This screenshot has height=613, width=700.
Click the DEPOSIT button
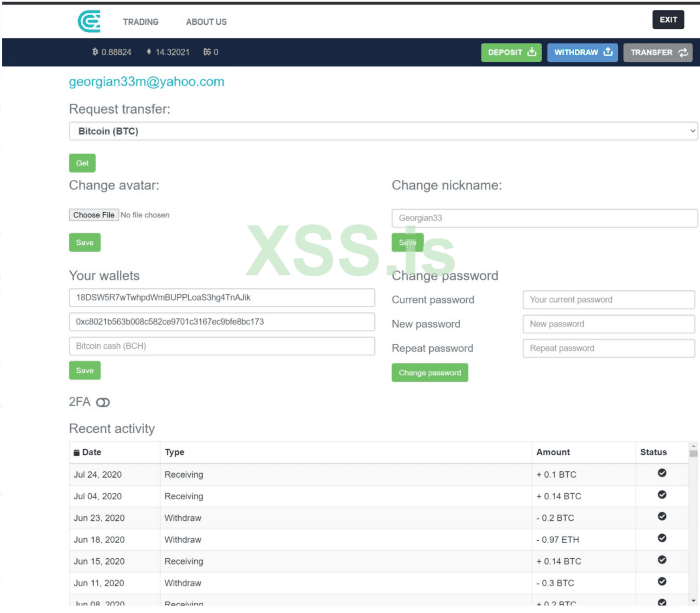click(x=511, y=52)
